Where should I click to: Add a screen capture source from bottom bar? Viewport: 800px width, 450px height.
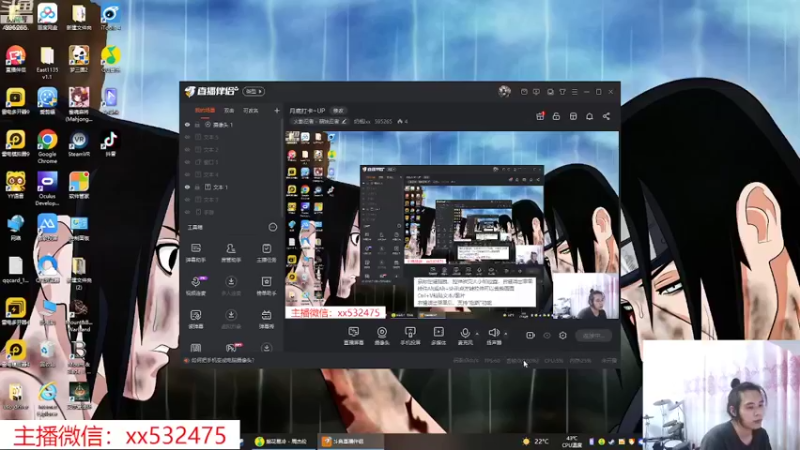pyautogui.click(x=354, y=336)
